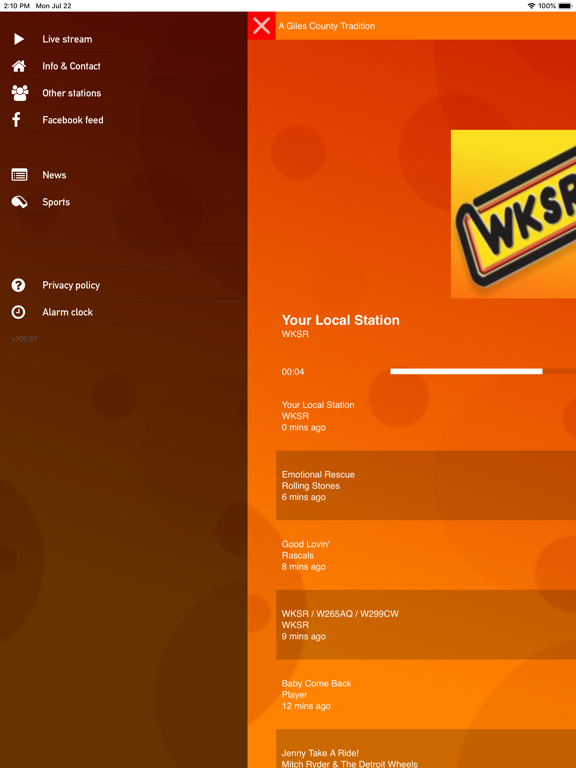Click the 2:10 PM clock in status bar

click(17, 6)
